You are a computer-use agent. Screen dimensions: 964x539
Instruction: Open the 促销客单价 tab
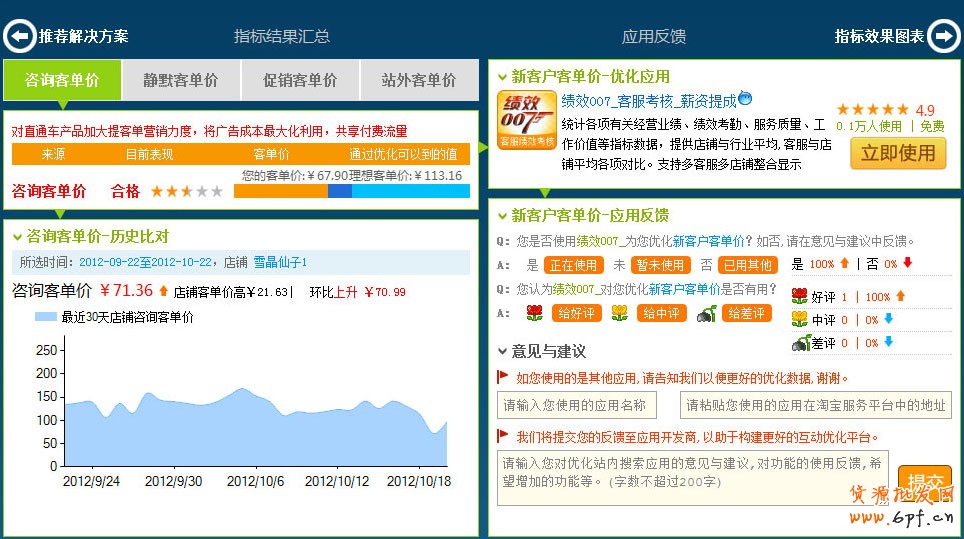coord(300,80)
